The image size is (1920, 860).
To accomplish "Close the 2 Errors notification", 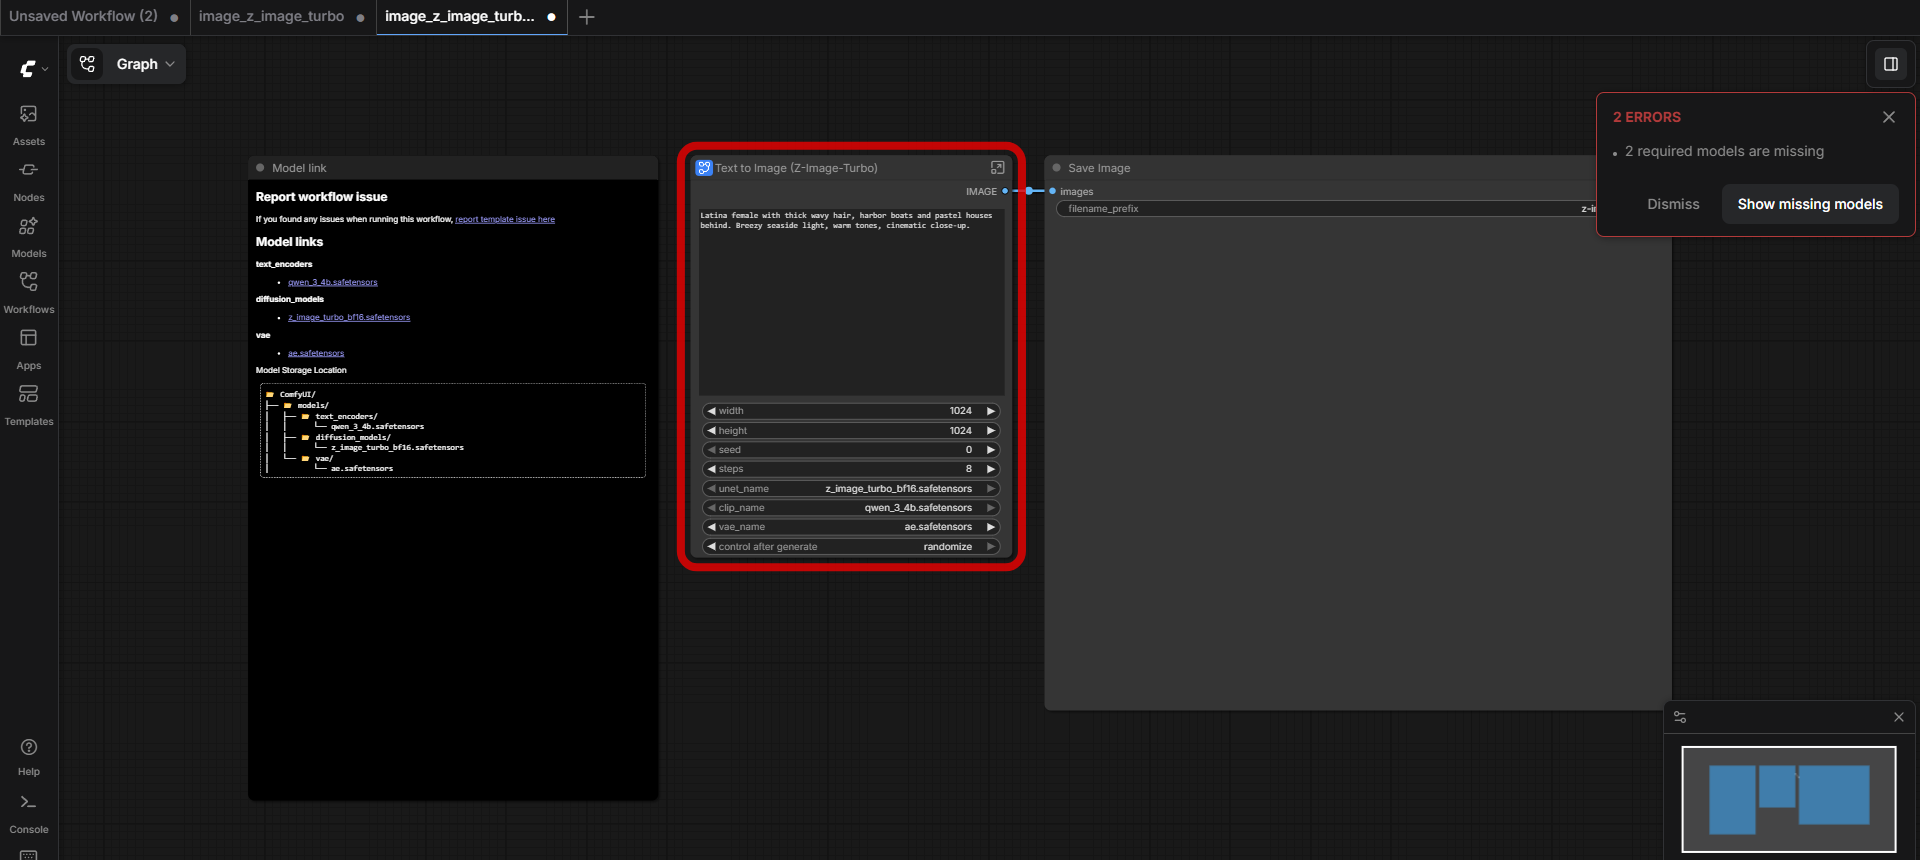I will pyautogui.click(x=1889, y=117).
